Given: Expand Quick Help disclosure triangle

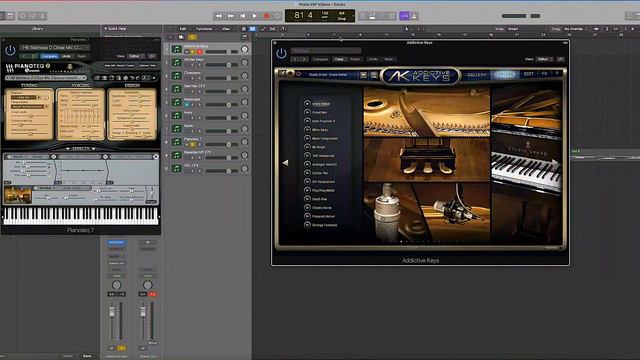Looking at the screenshot, I should pos(105,29).
